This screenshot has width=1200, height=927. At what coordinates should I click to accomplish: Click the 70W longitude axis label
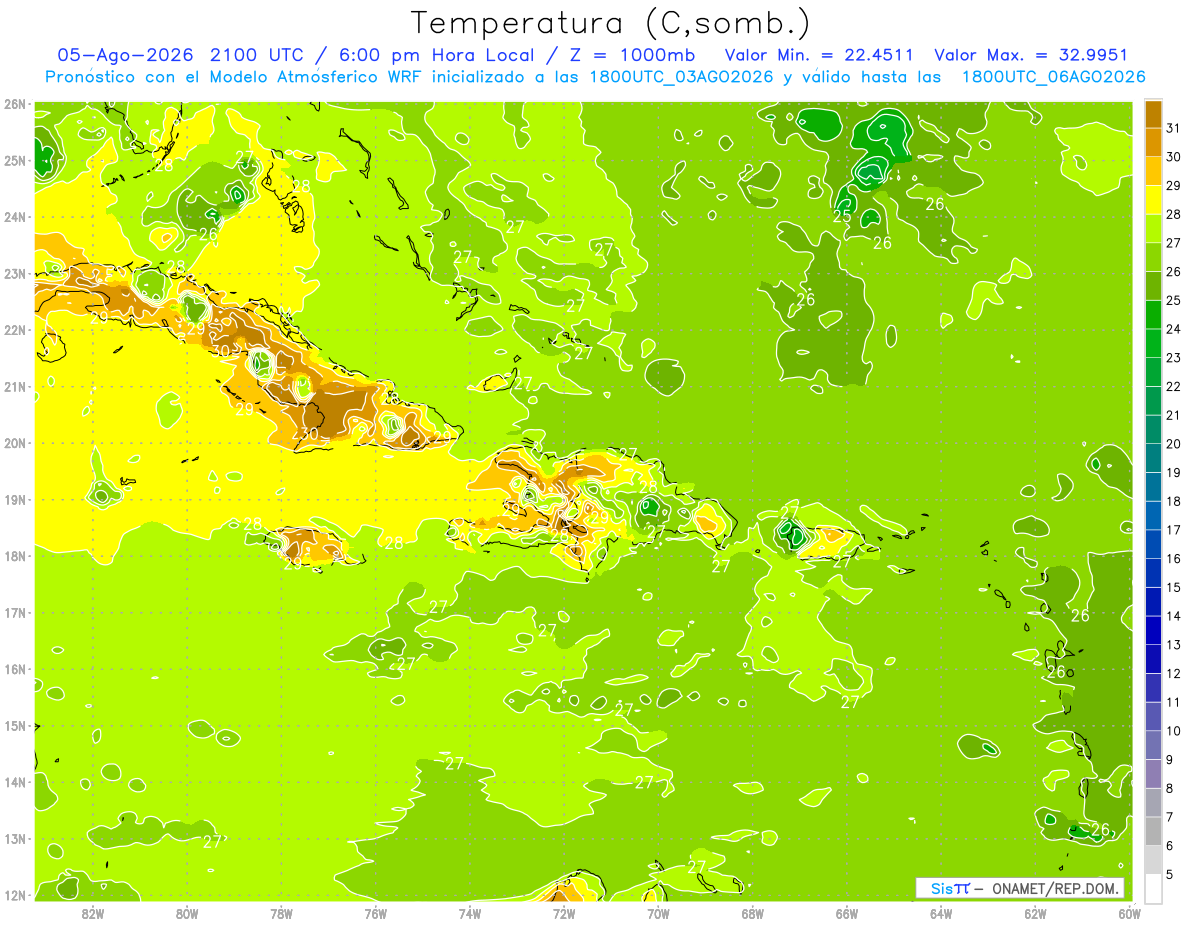point(658,913)
